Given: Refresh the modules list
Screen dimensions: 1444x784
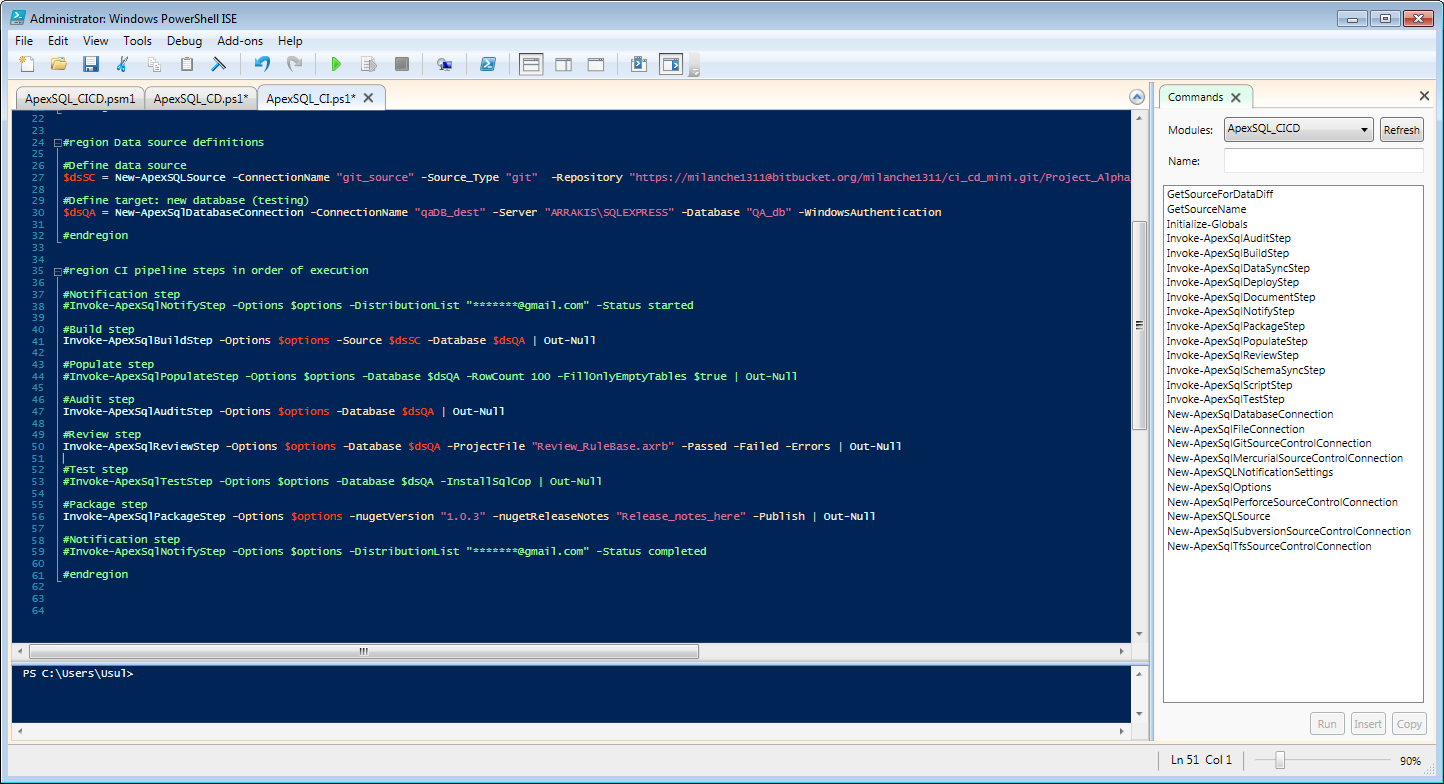Looking at the screenshot, I should (x=1401, y=130).
